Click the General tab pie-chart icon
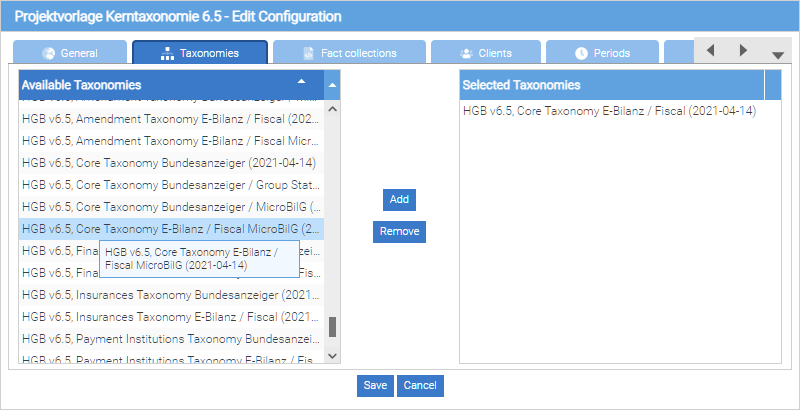Screen dimensions: 800x410 (49, 53)
